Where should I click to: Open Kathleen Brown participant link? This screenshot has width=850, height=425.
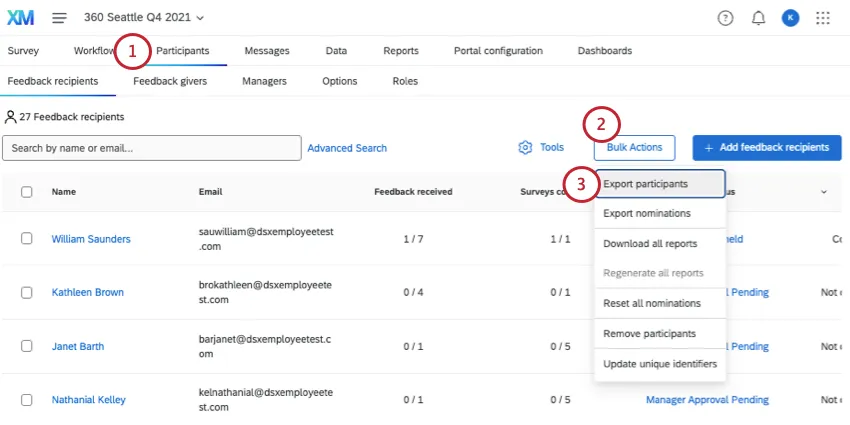[88, 293]
